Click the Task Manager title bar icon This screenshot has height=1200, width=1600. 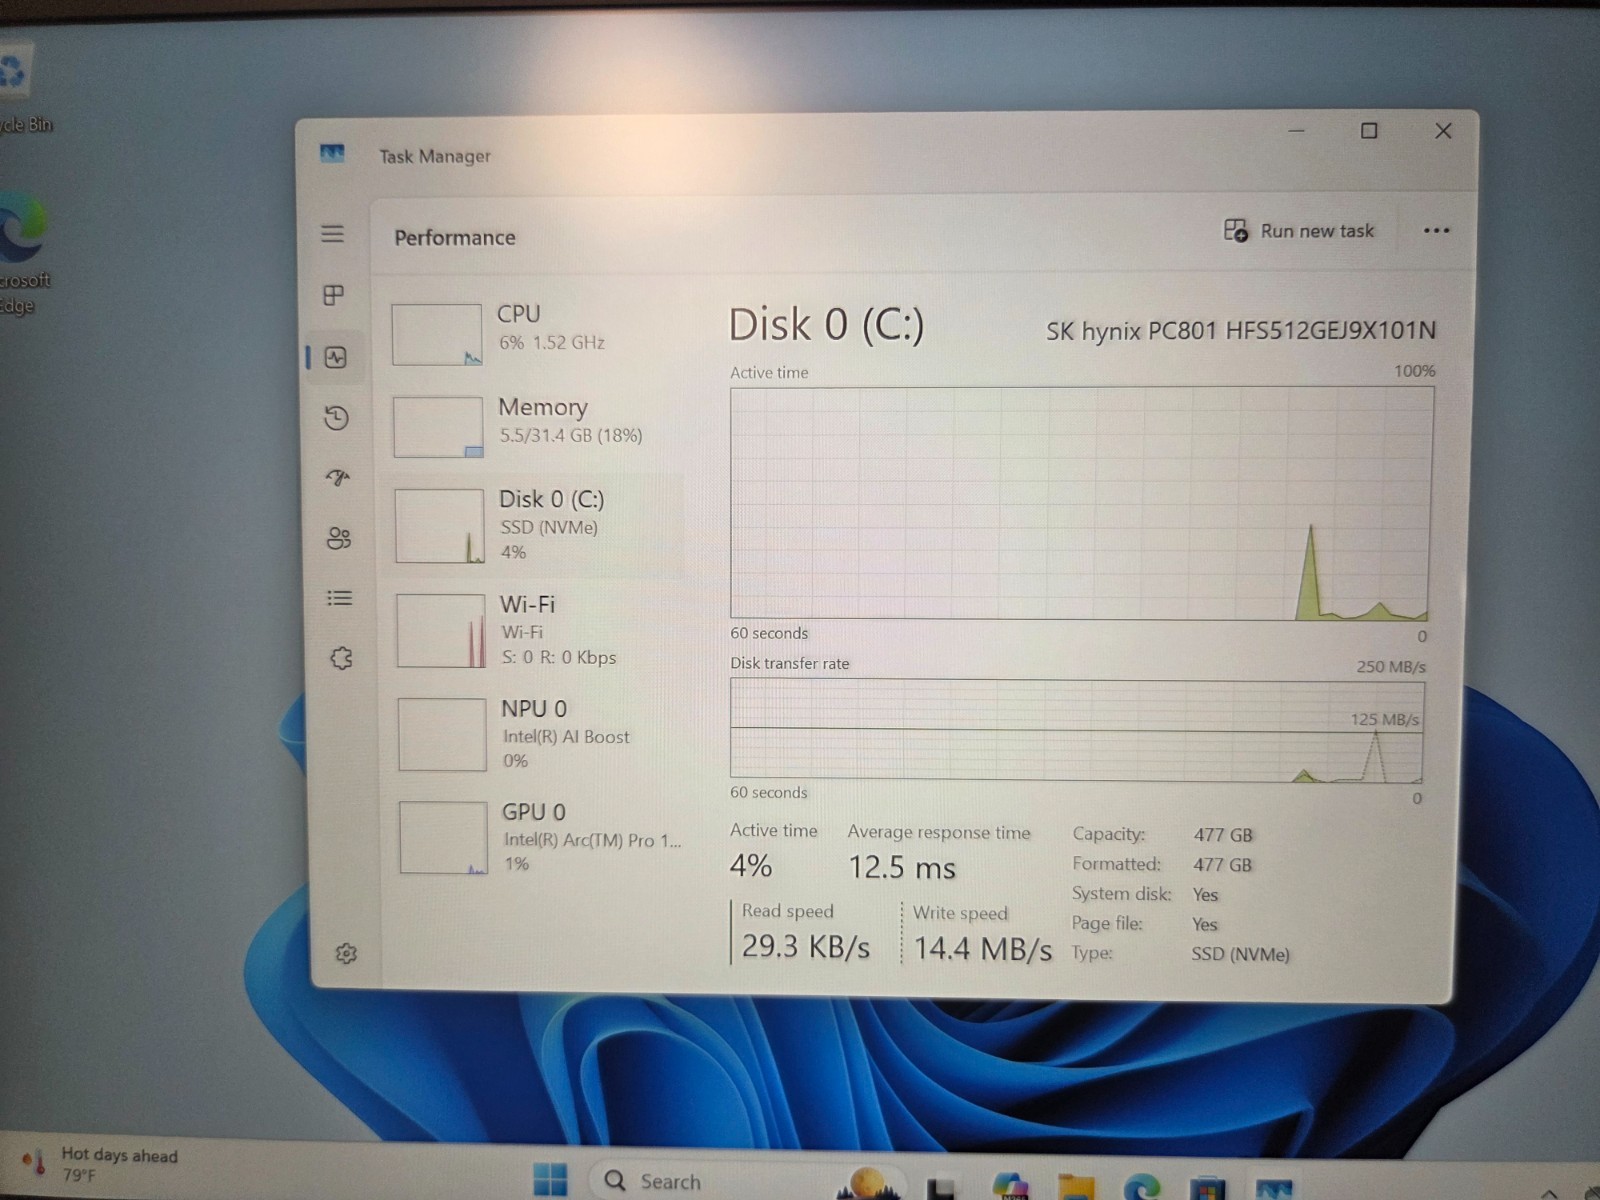coord(332,153)
